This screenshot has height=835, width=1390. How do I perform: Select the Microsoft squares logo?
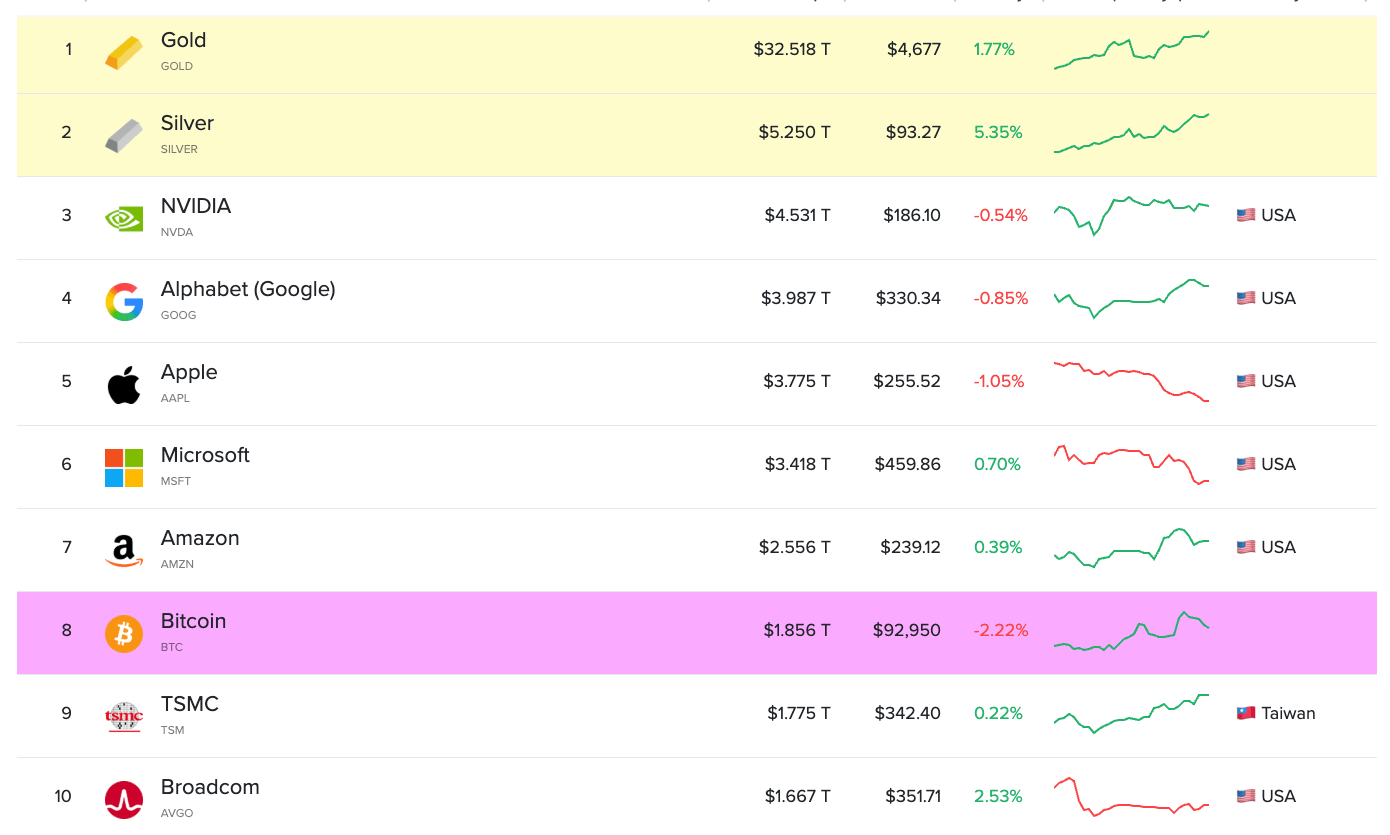pyautogui.click(x=123, y=465)
